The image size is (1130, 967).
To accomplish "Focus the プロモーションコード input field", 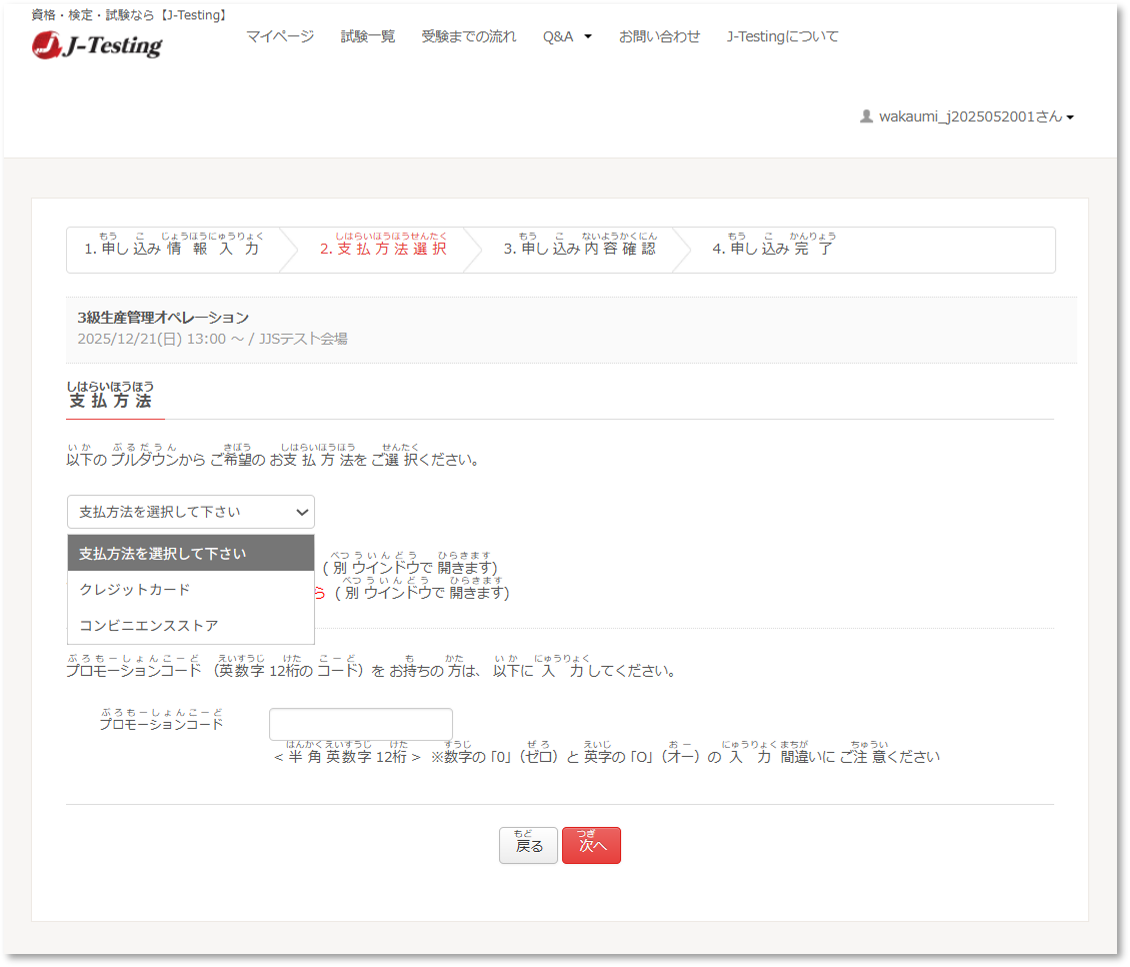I will pyautogui.click(x=360, y=724).
